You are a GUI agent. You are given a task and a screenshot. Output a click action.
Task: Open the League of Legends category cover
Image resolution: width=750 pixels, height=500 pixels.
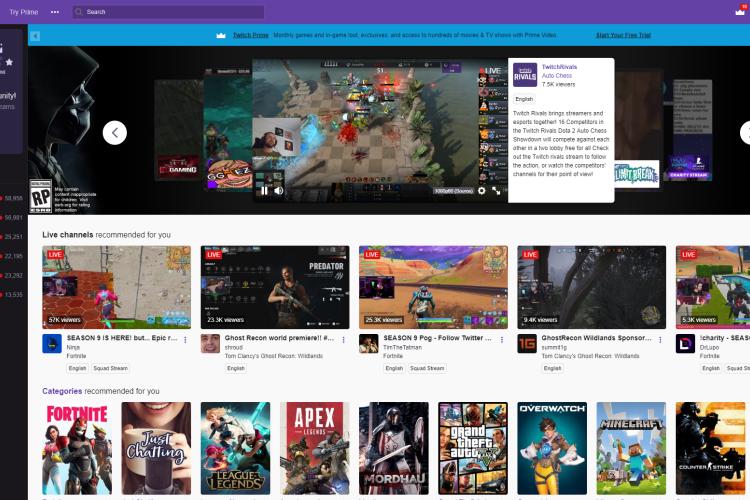pos(235,448)
